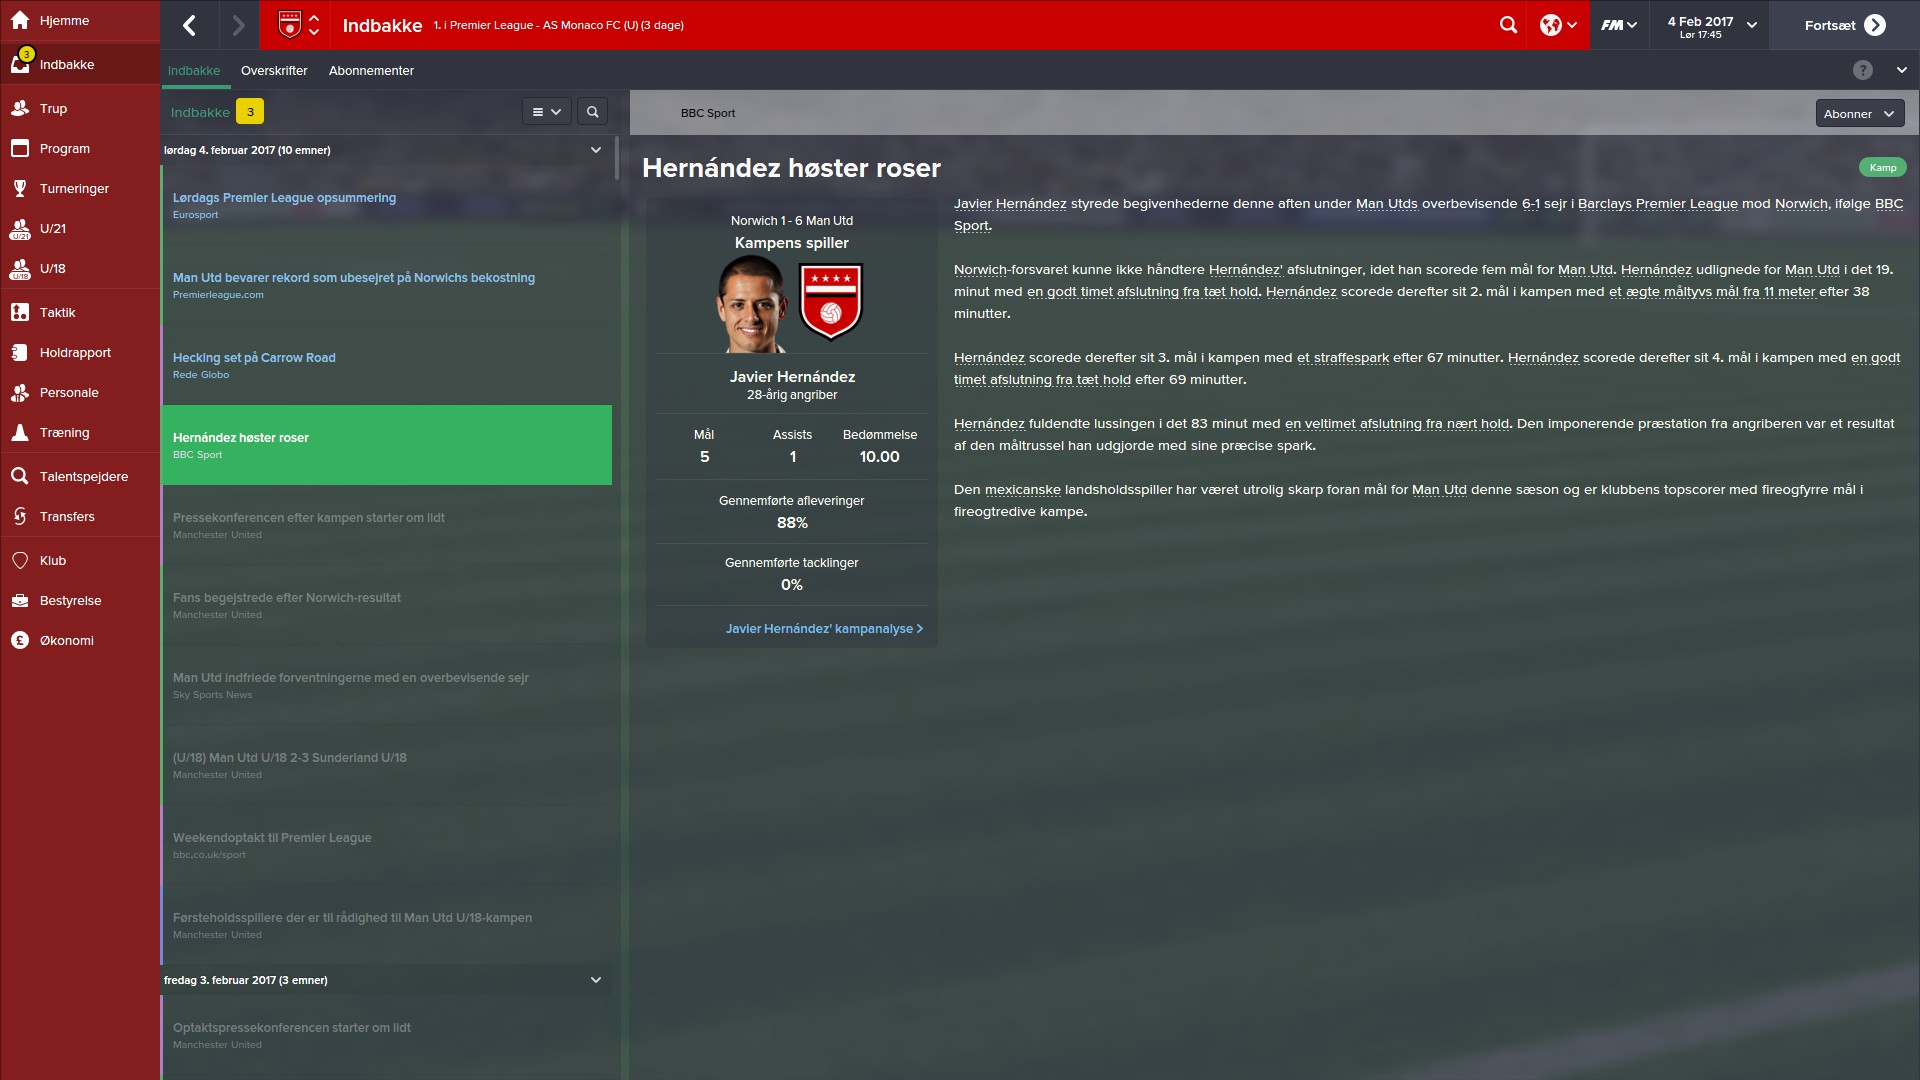1920x1080 pixels.
Task: Switch to the Overskrifter tab
Action: point(274,70)
